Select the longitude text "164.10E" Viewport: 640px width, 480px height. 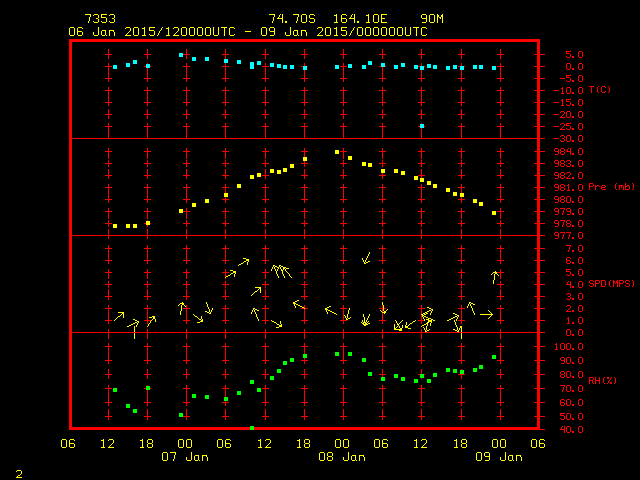pos(360,19)
